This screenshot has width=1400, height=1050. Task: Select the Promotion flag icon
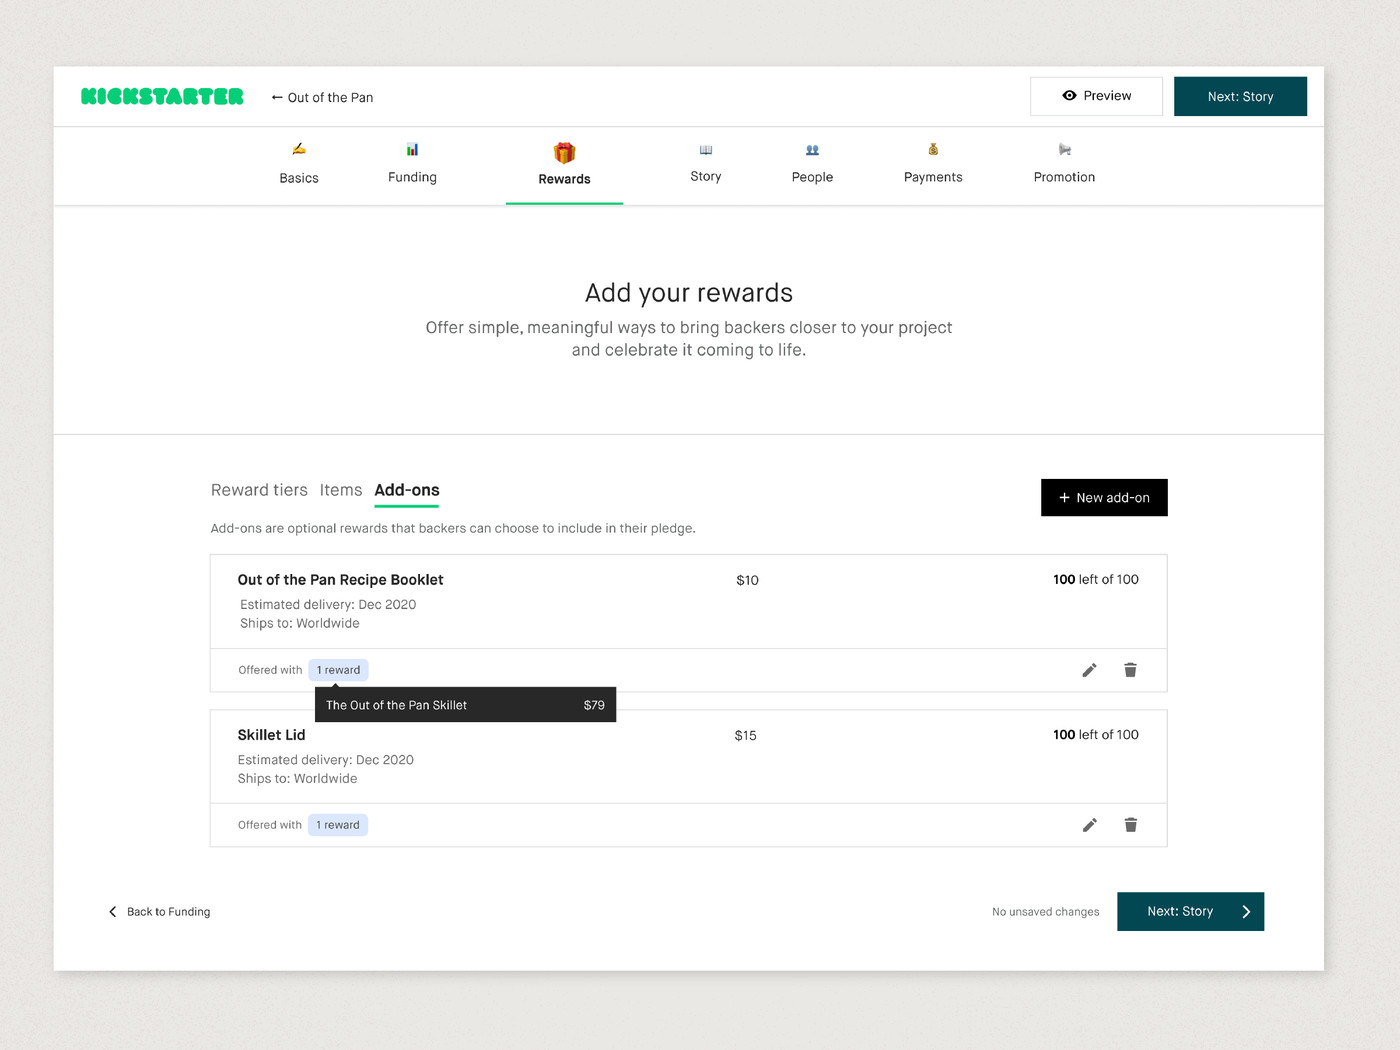click(1063, 148)
